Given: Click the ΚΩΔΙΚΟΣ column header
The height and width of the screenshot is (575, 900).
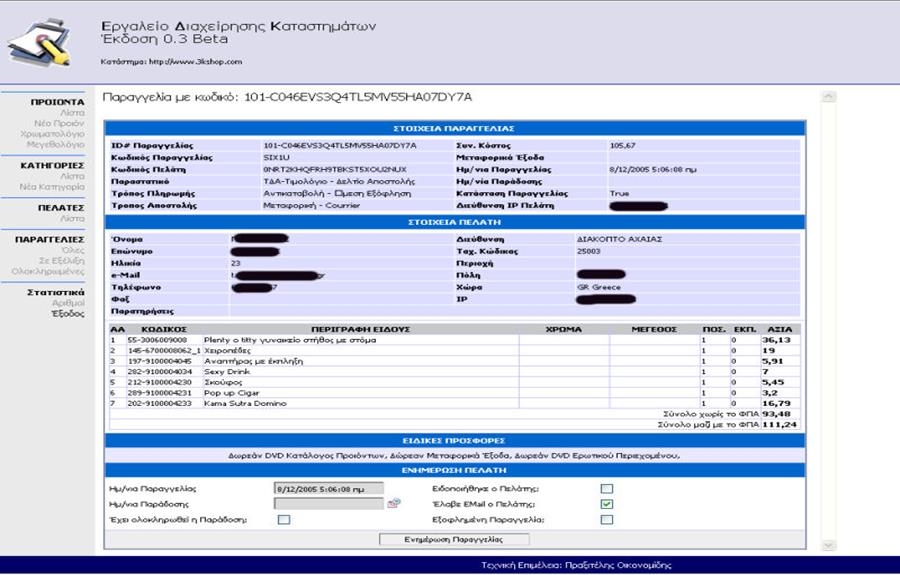Looking at the screenshot, I should coord(164,329).
